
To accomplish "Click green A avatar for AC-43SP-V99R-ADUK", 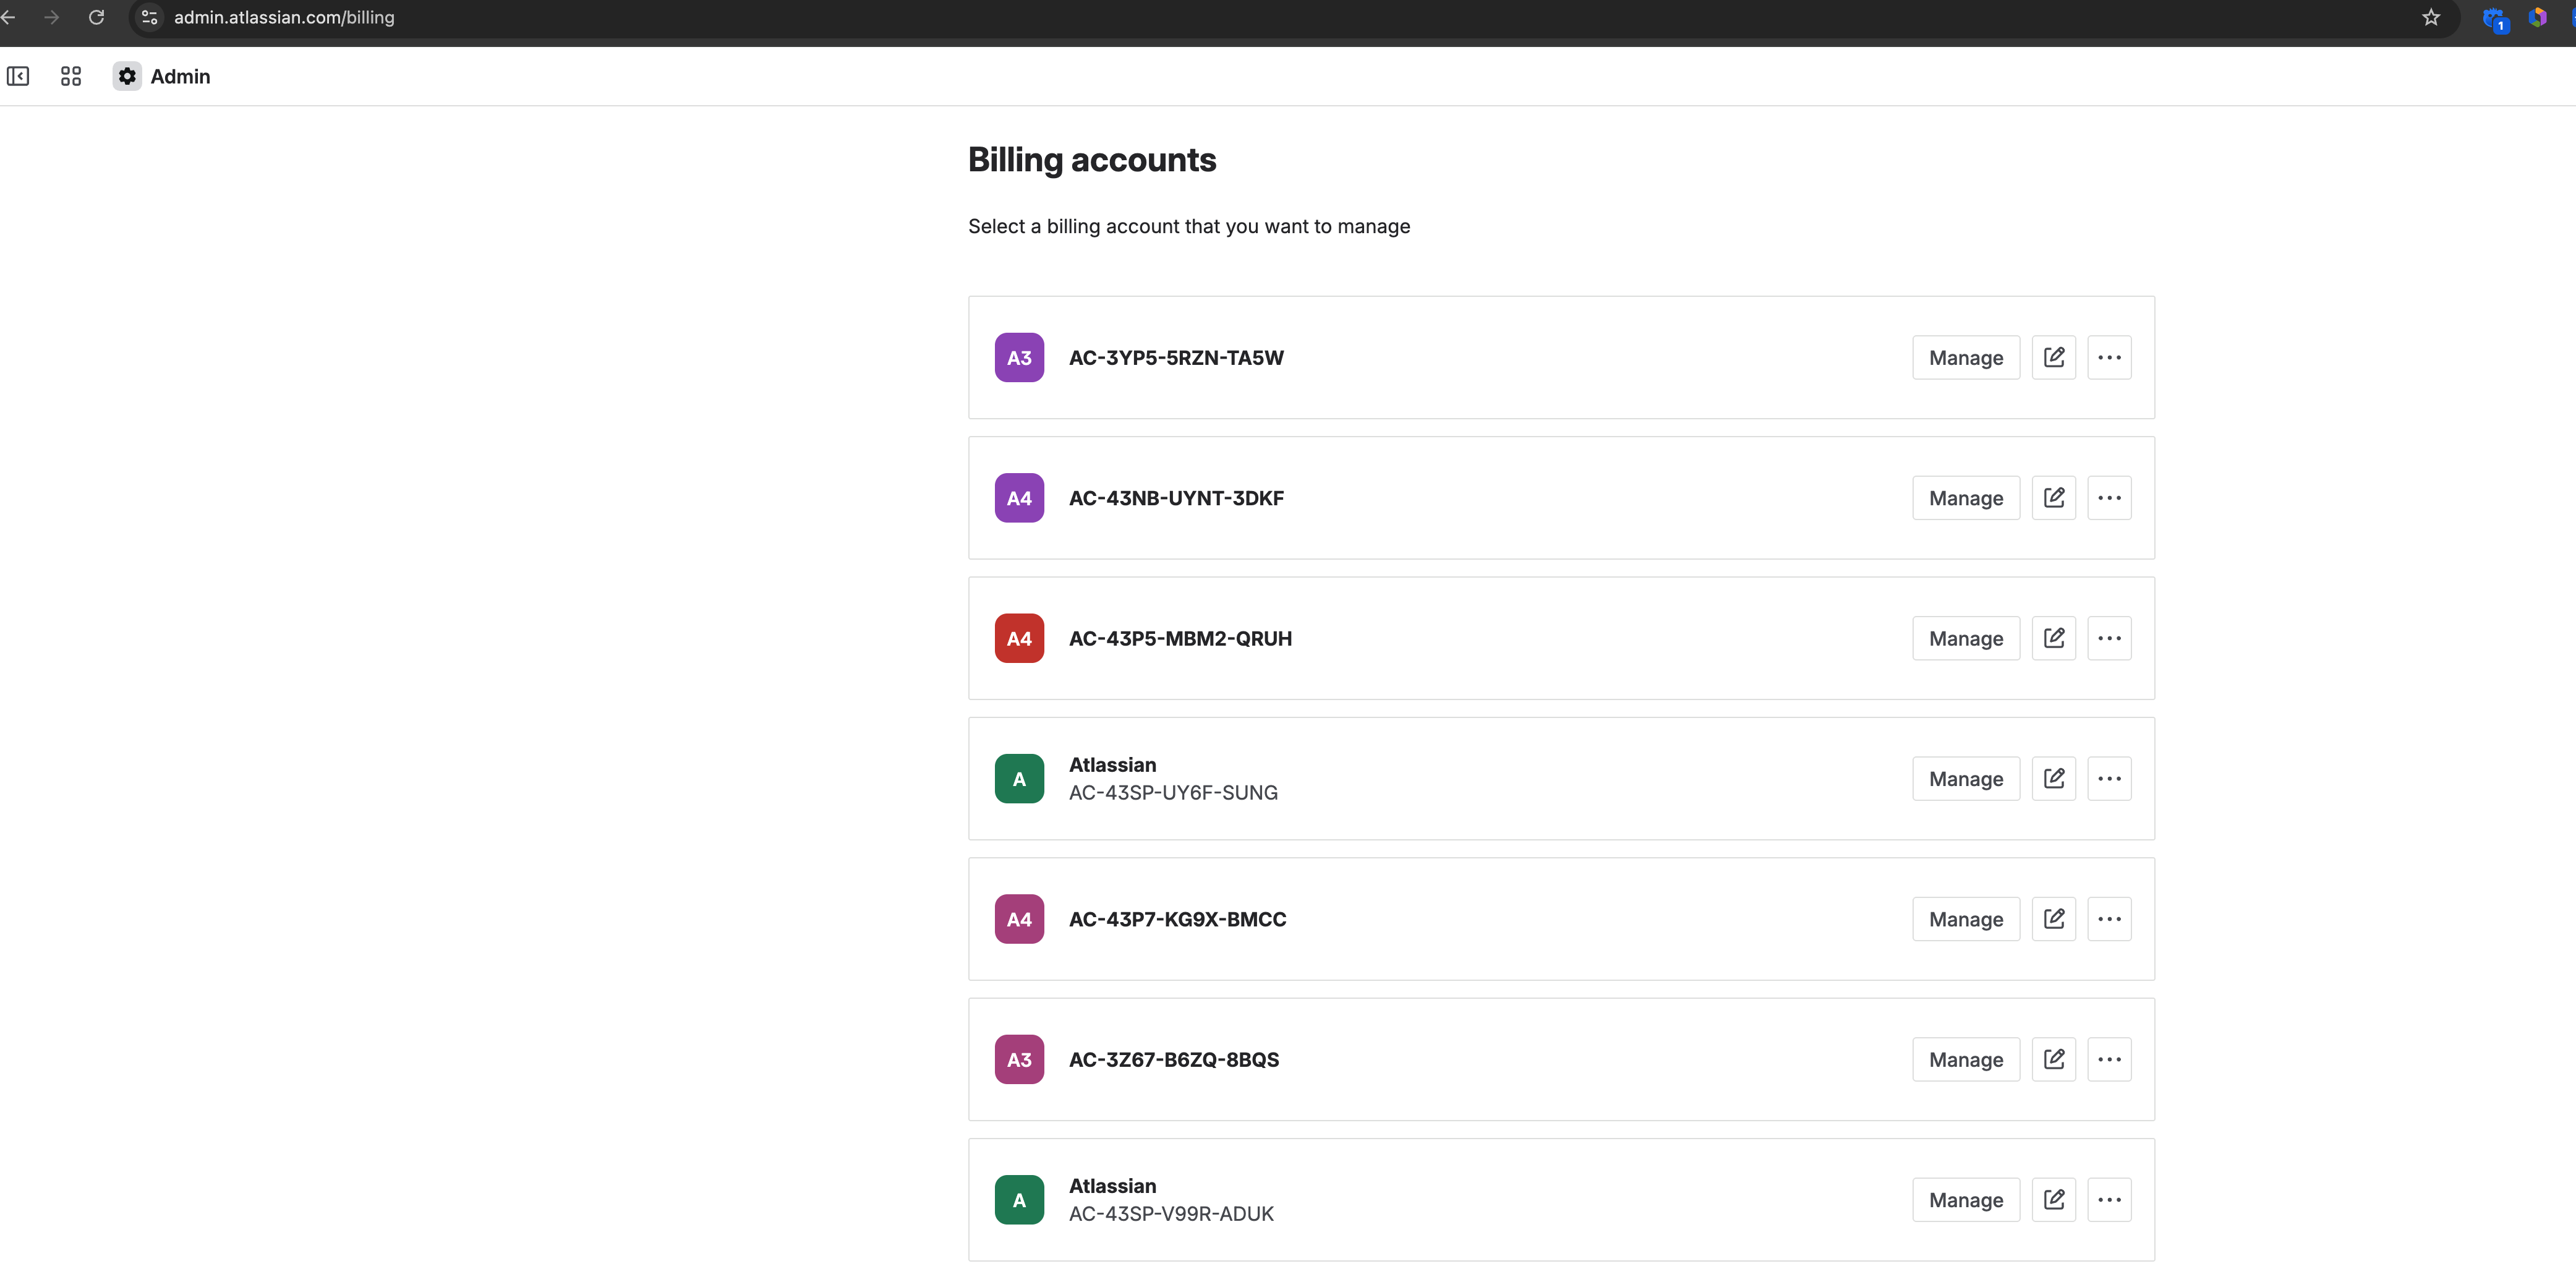I will (1019, 1200).
